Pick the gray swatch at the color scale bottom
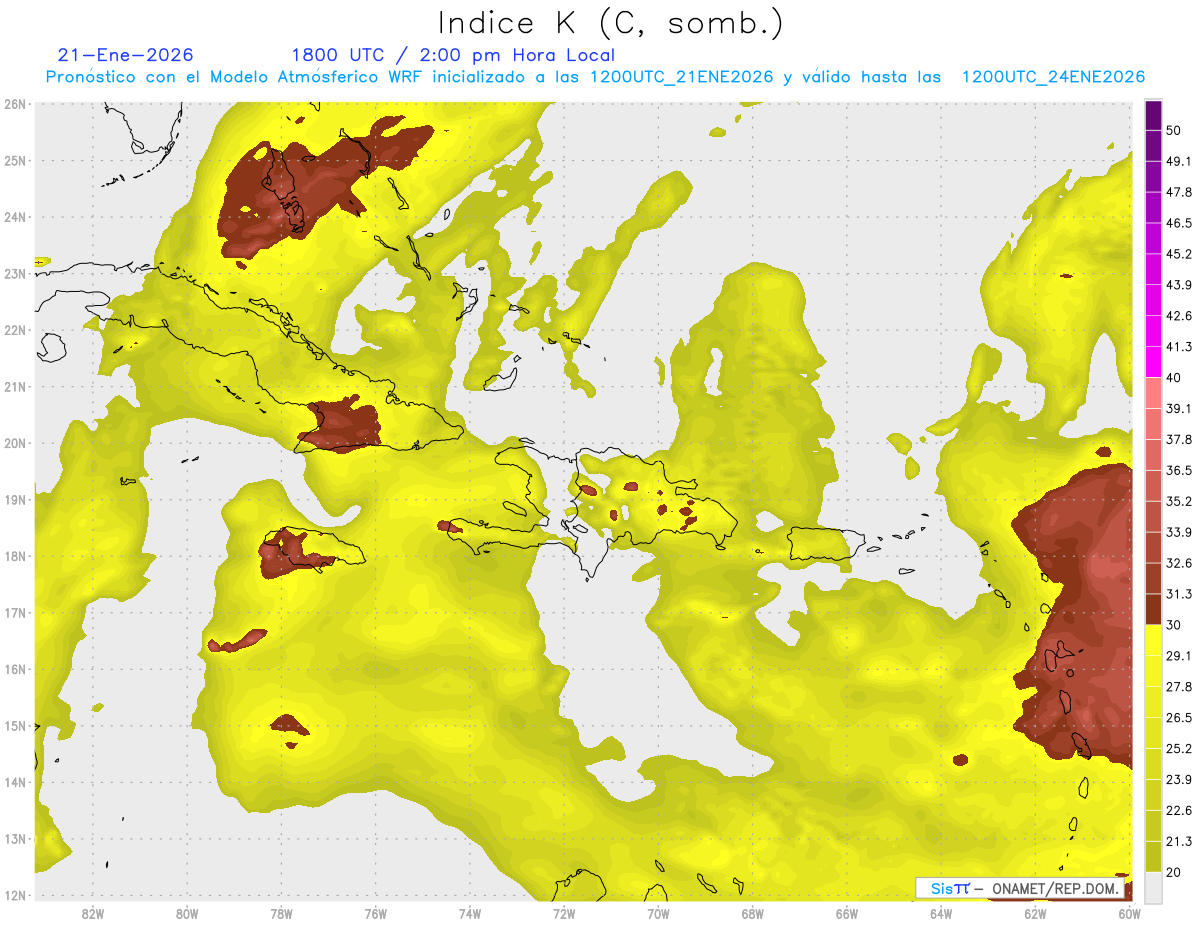 click(1153, 886)
